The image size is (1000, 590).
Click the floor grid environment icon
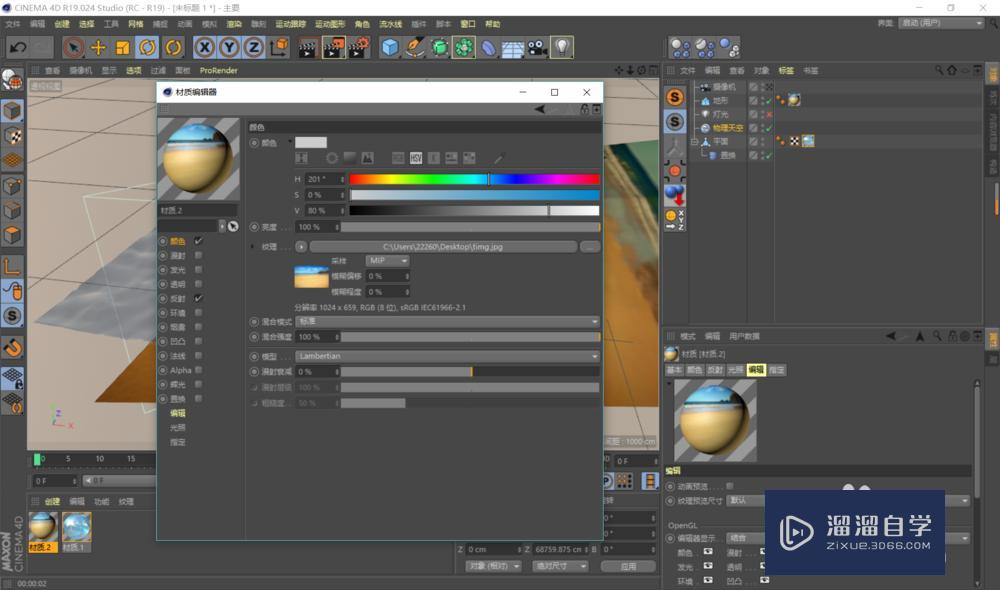pyautogui.click(x=513, y=48)
